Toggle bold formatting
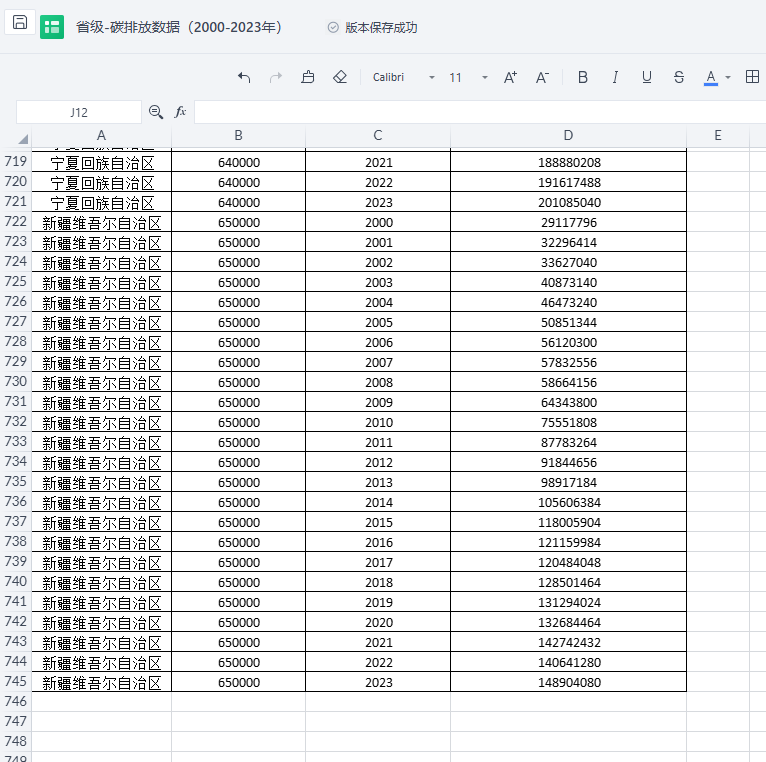Viewport: 766px width, 762px height. coord(582,77)
